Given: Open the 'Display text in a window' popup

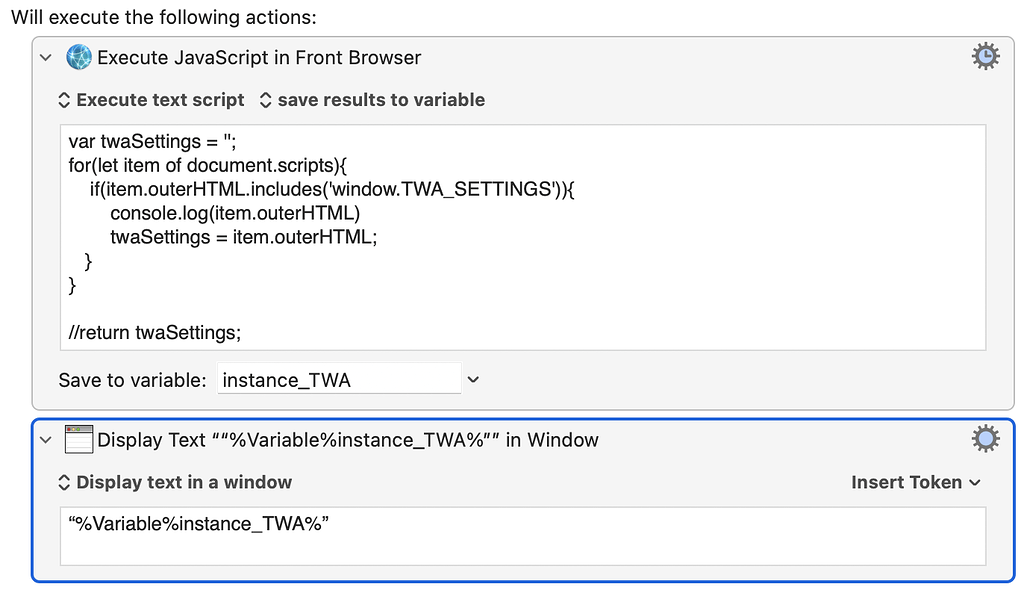Looking at the screenshot, I should click(x=175, y=482).
